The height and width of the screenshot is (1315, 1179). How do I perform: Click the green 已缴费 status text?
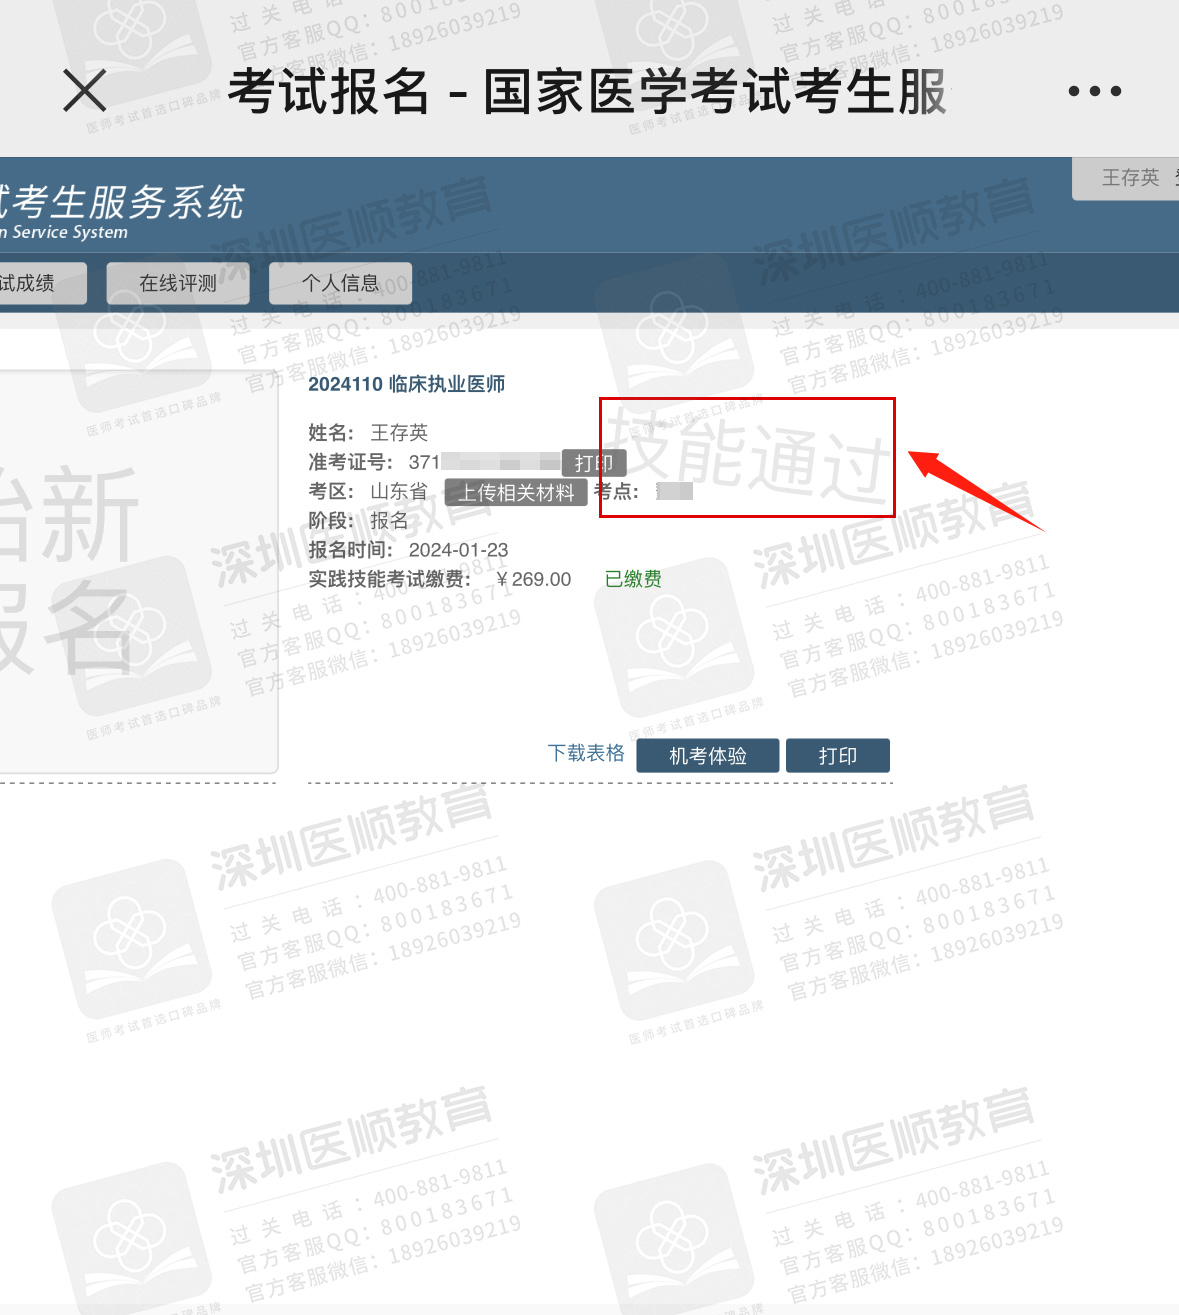click(633, 579)
